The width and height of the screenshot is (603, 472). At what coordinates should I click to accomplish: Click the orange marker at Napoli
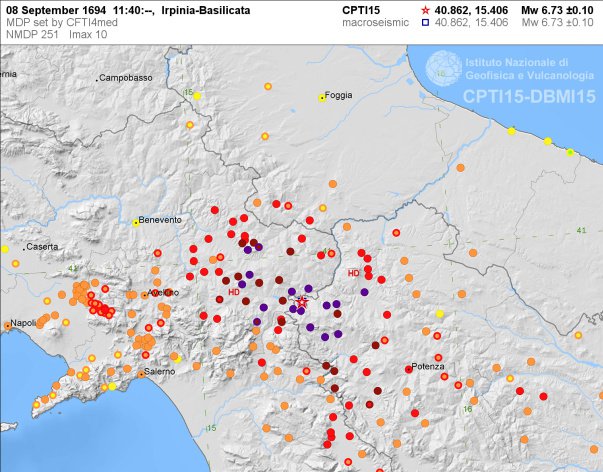(9, 325)
